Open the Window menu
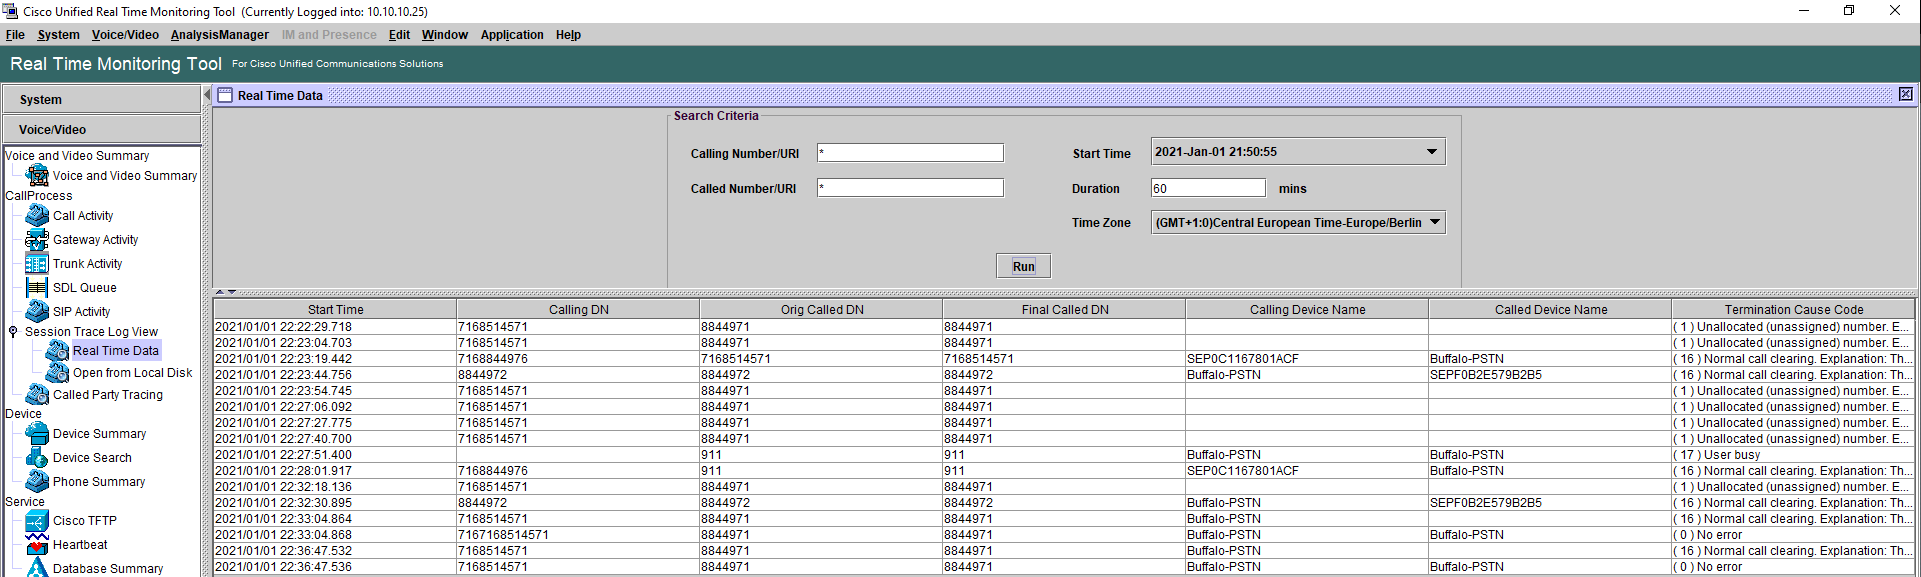The image size is (1921, 577). pos(444,35)
